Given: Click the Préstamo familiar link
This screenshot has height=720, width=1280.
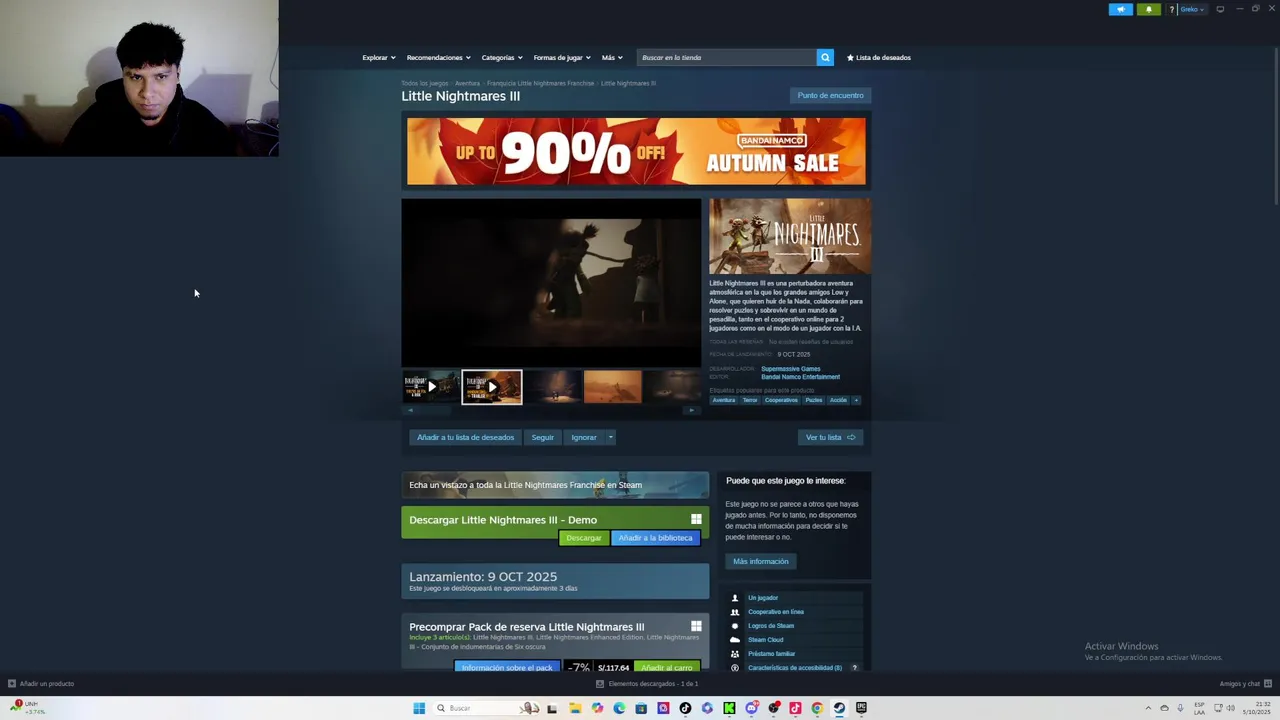Looking at the screenshot, I should click(x=771, y=654).
